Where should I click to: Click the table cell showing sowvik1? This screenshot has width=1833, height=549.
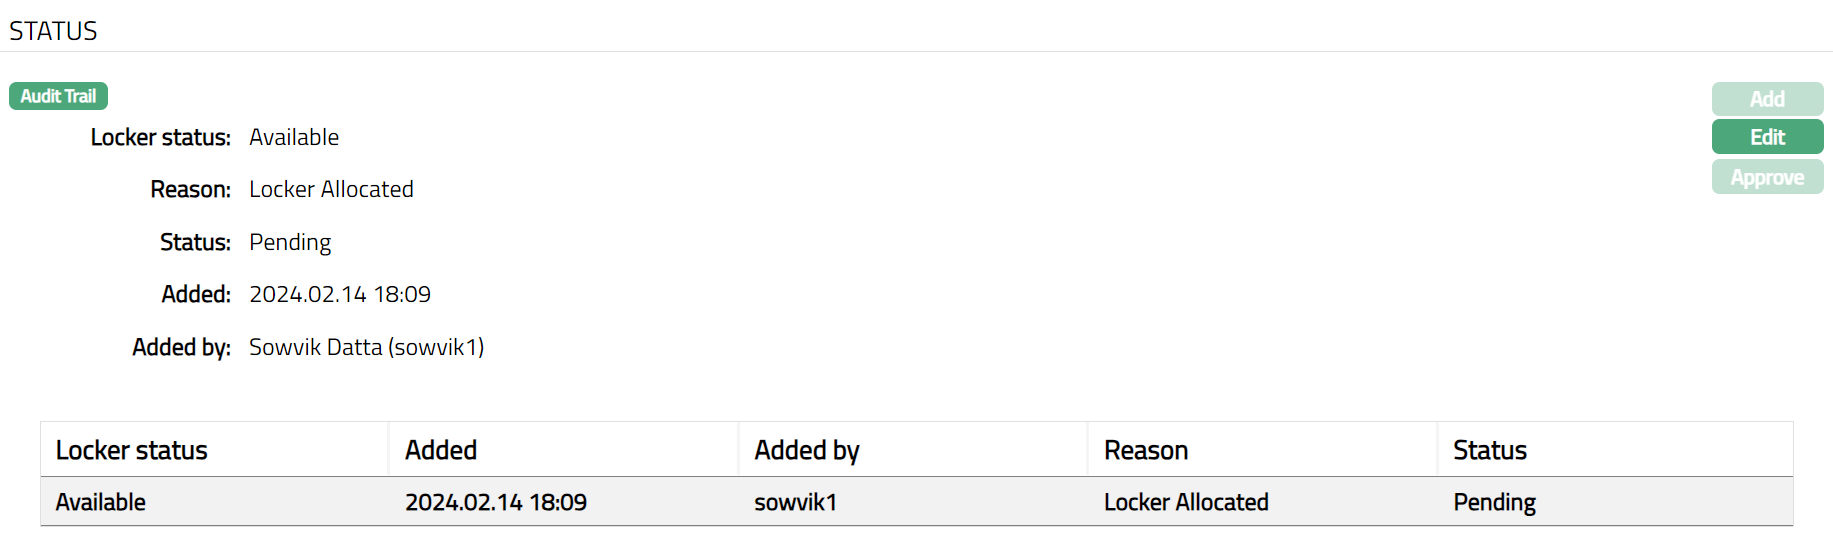coord(795,502)
